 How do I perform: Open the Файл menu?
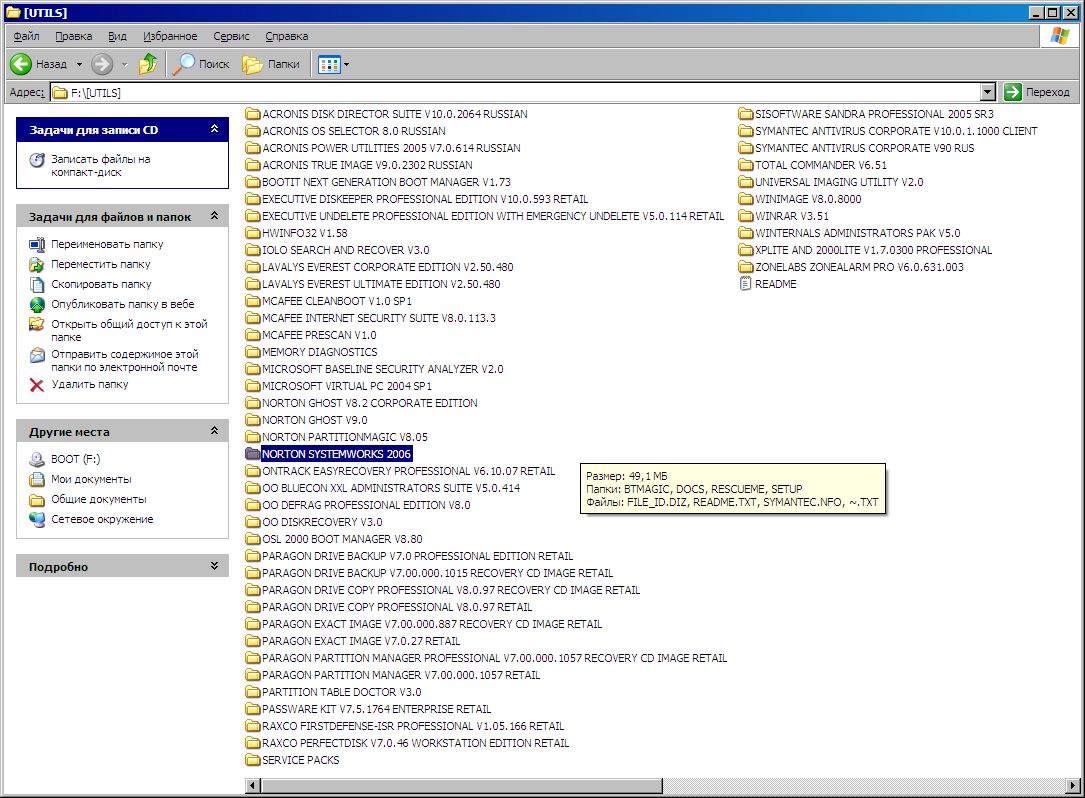26,36
